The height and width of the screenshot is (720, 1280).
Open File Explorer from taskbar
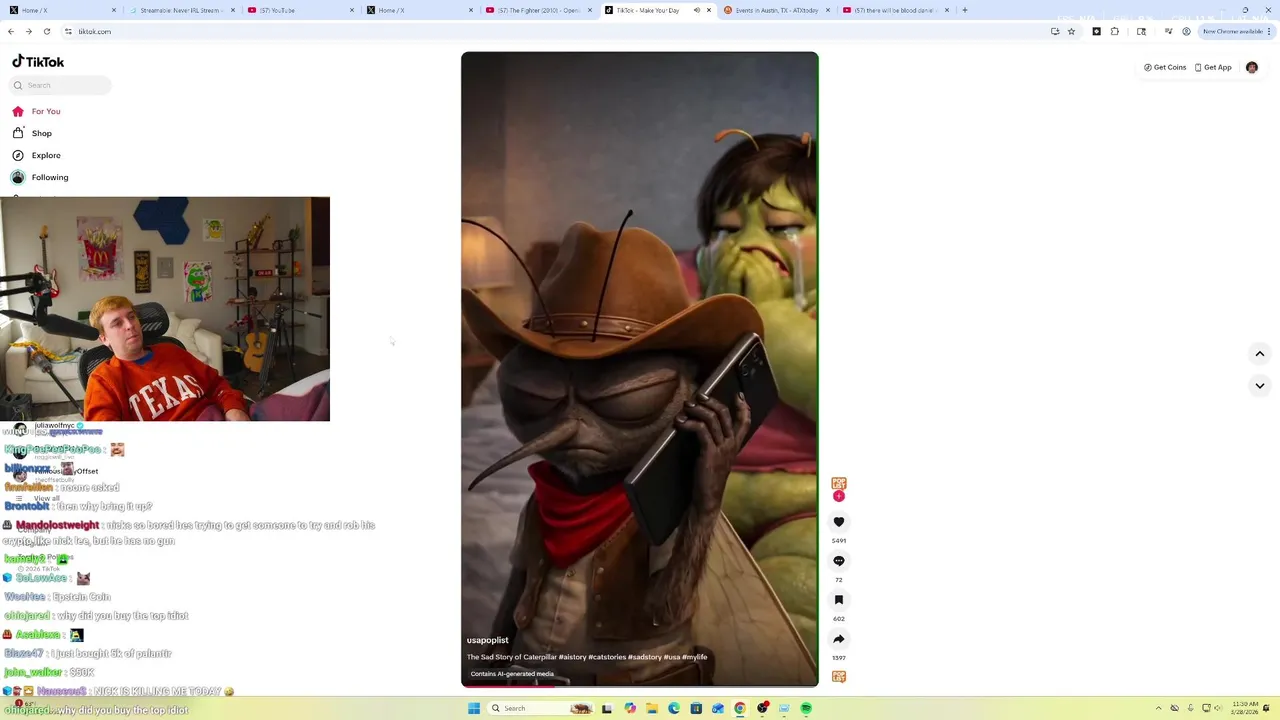(x=651, y=708)
